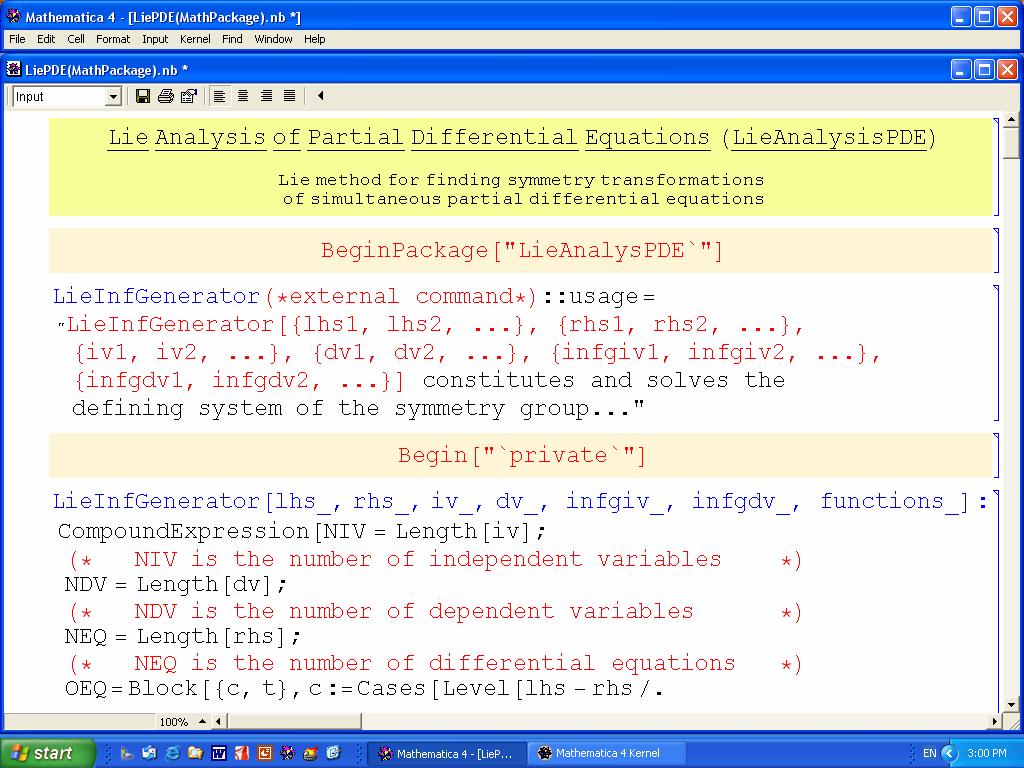The height and width of the screenshot is (768, 1024).
Task: Launch the red Adobe-style quick launch icon
Action: (x=242, y=753)
